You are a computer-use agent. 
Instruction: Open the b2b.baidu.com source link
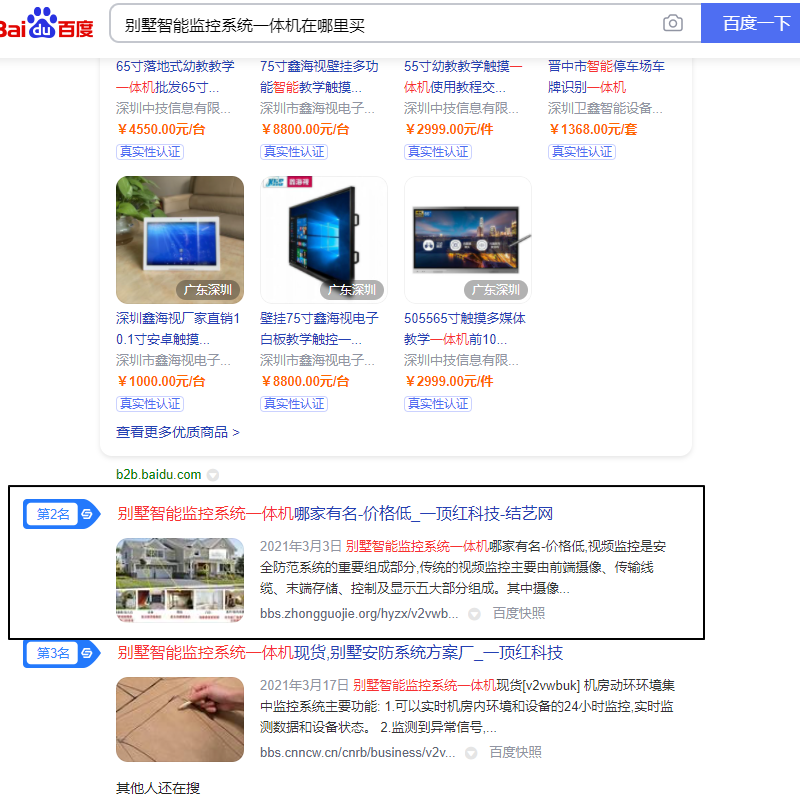click(158, 474)
